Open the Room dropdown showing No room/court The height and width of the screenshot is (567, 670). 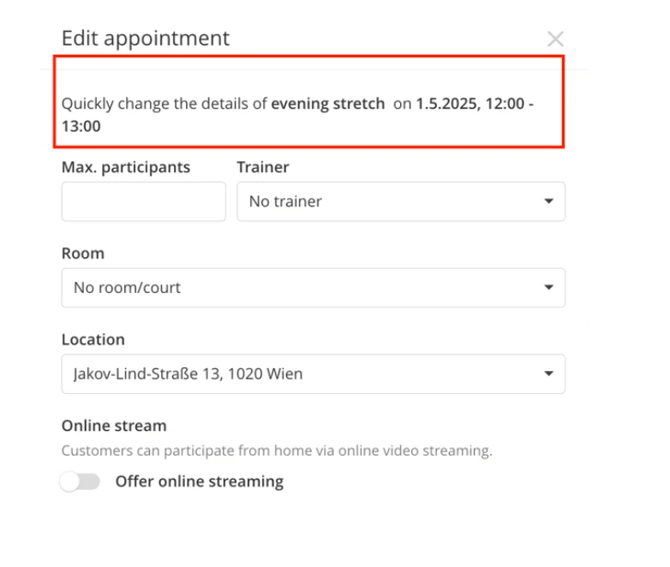click(313, 288)
